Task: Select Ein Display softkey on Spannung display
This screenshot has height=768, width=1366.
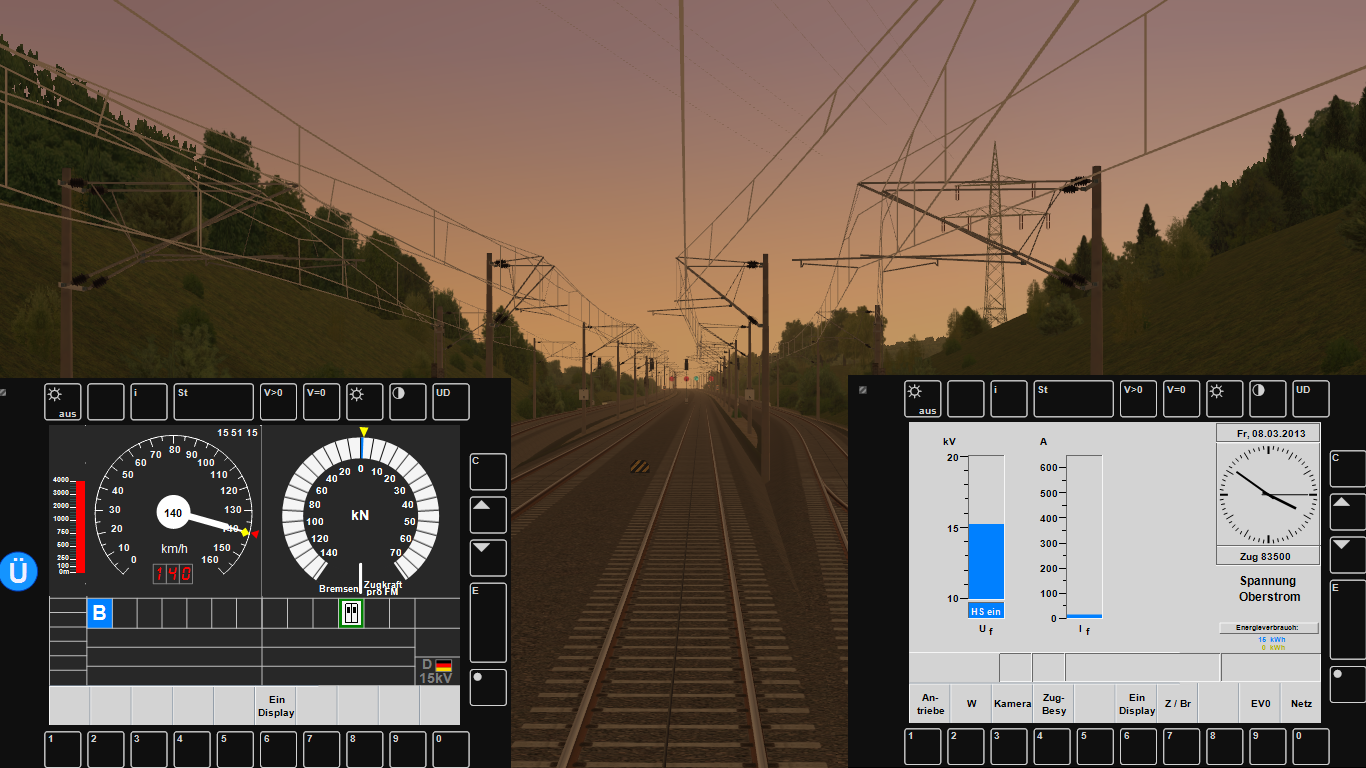Action: 1136,704
